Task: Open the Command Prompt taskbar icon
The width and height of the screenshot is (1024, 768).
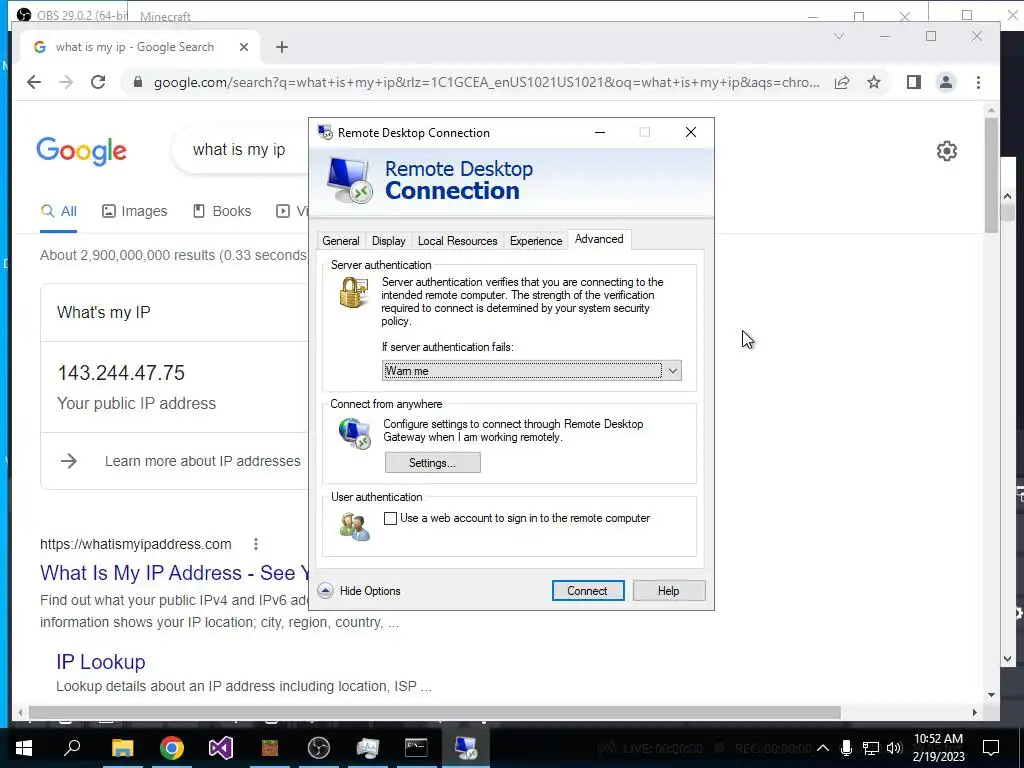Action: 416,748
